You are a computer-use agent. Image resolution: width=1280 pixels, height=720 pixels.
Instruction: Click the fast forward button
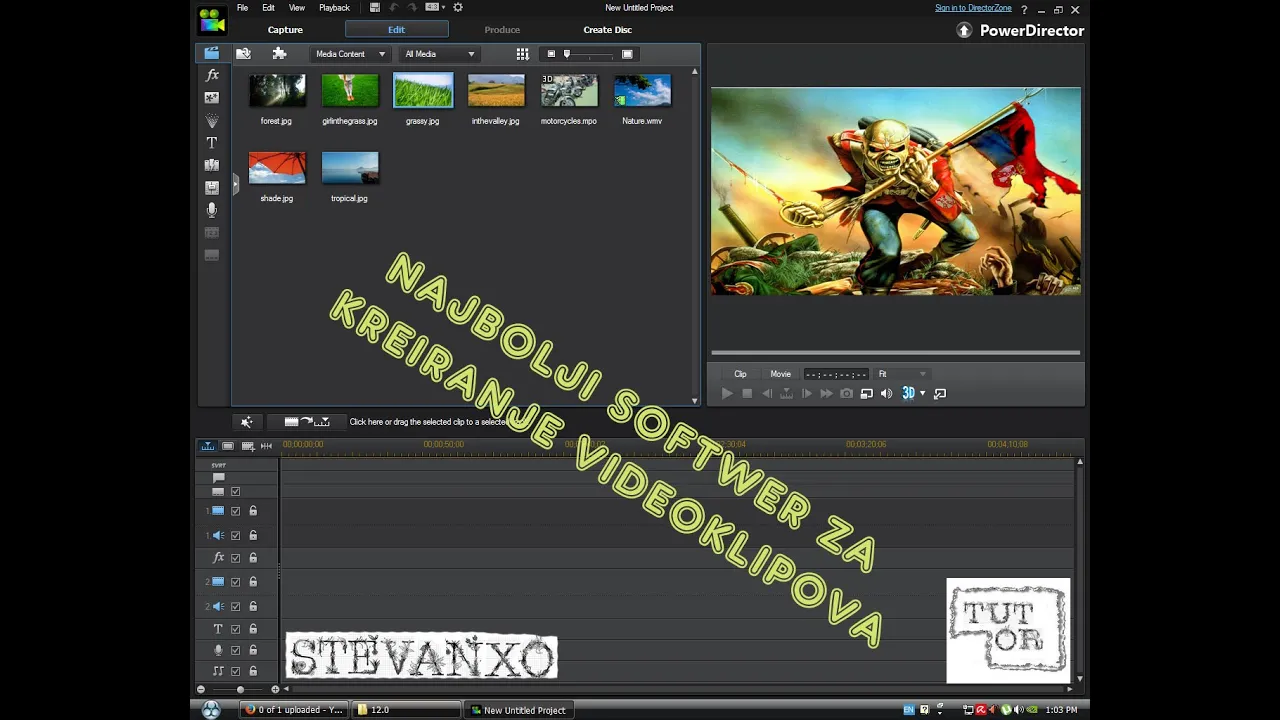point(826,394)
